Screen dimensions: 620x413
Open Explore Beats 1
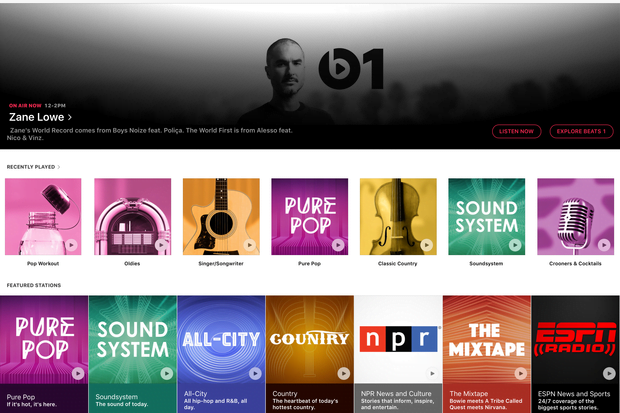(581, 131)
